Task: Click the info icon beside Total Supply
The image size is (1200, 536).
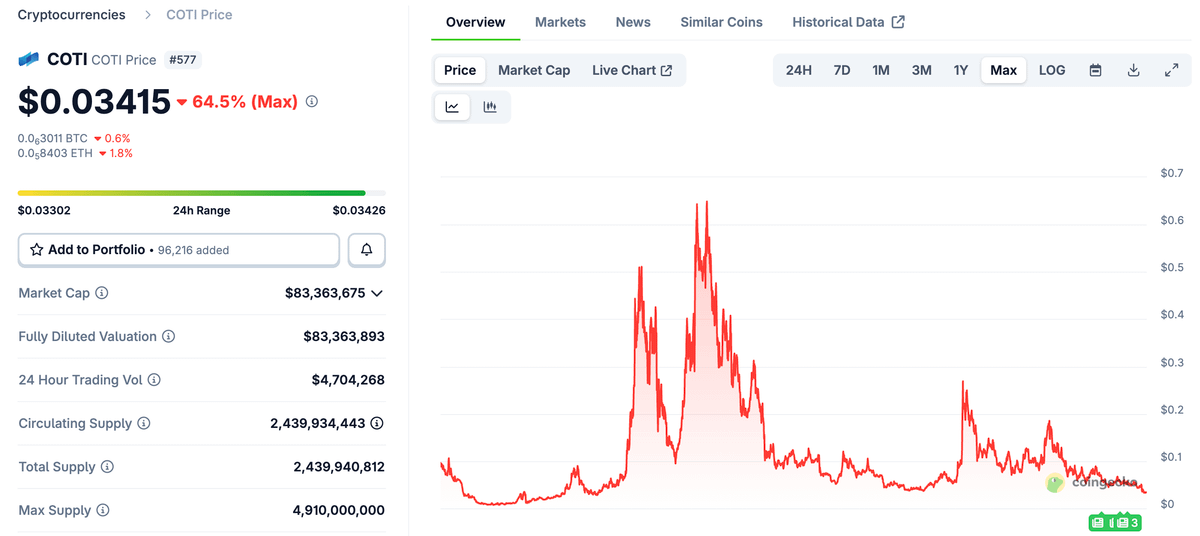Action: click(107, 467)
